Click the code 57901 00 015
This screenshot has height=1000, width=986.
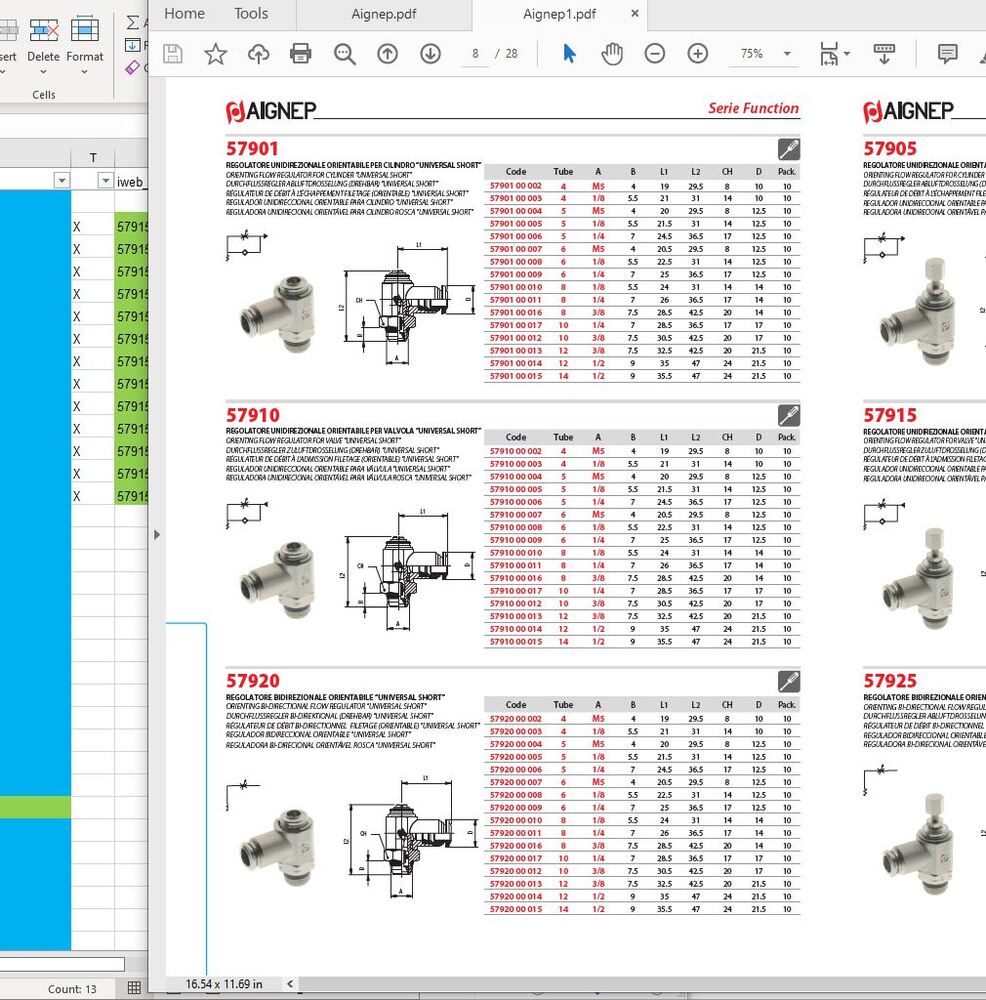click(515, 376)
